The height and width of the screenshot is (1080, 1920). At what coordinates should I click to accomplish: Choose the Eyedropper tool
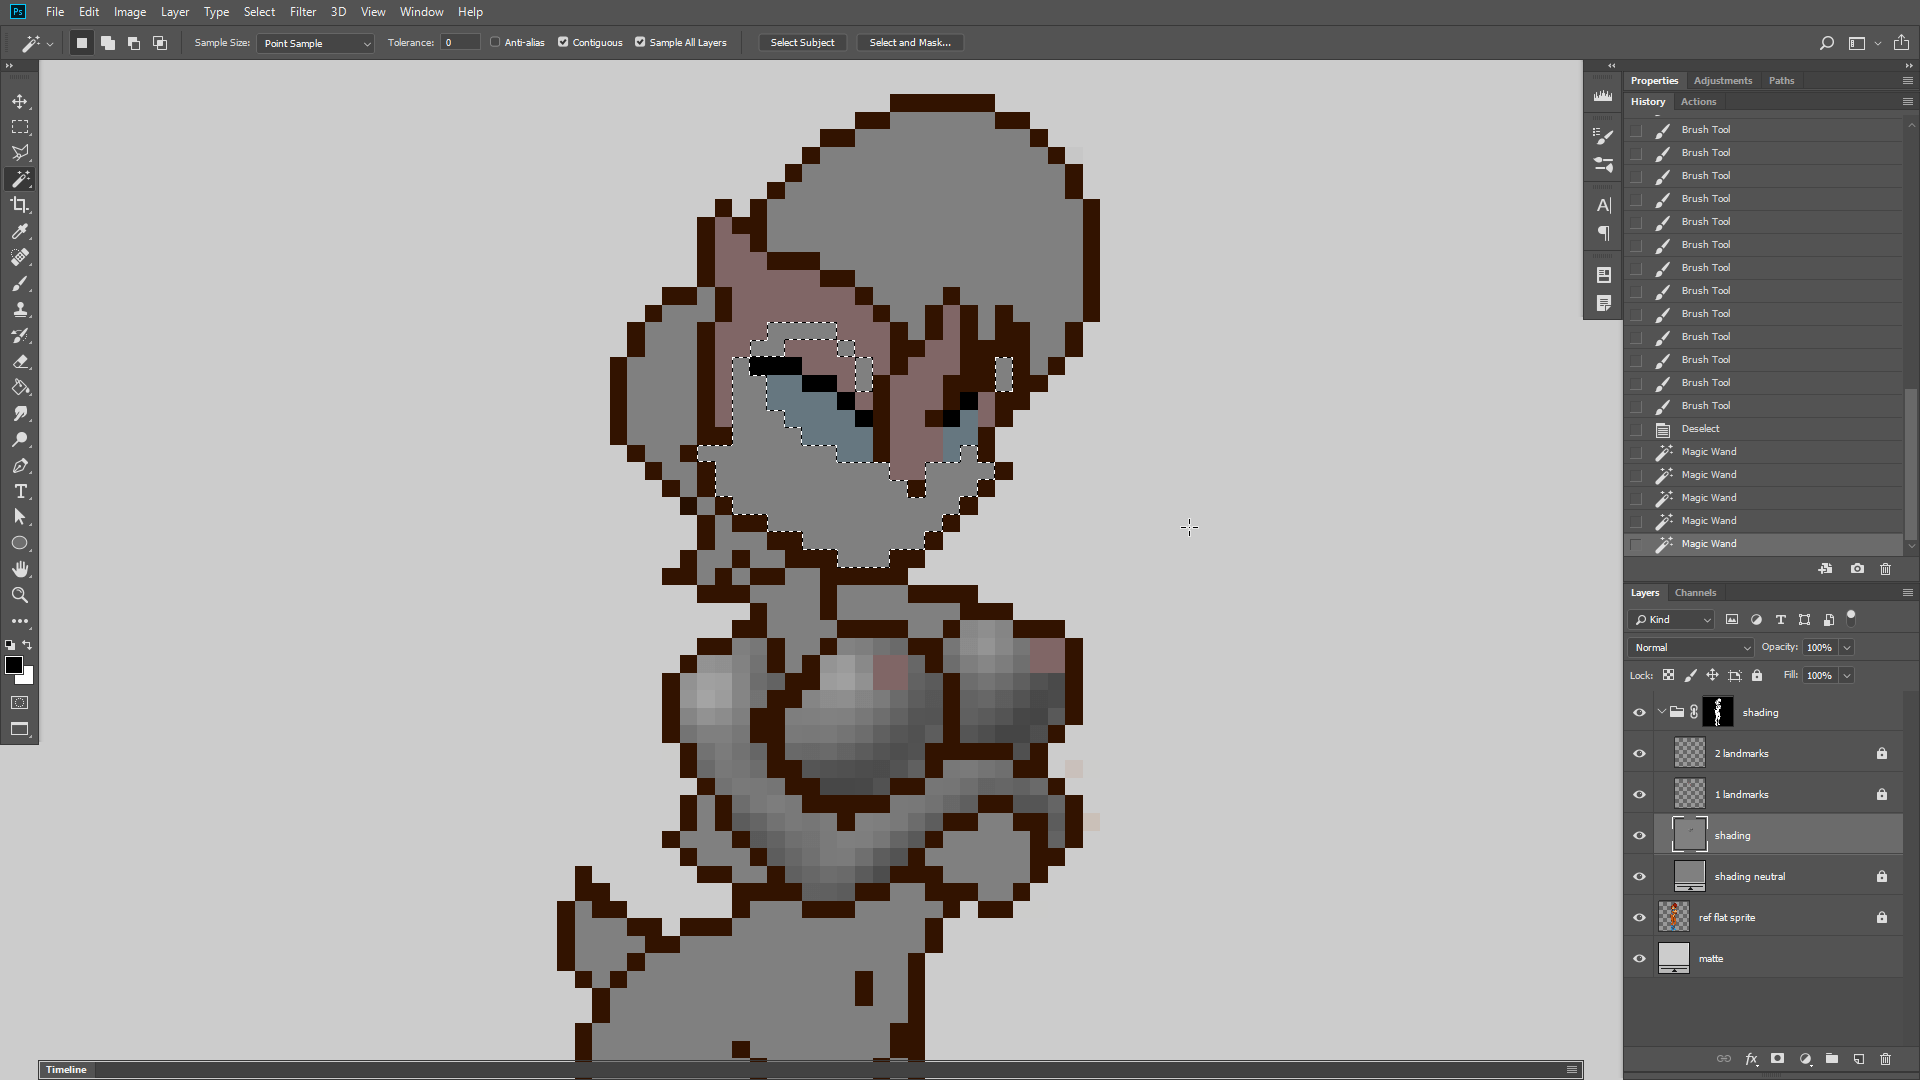[20, 231]
